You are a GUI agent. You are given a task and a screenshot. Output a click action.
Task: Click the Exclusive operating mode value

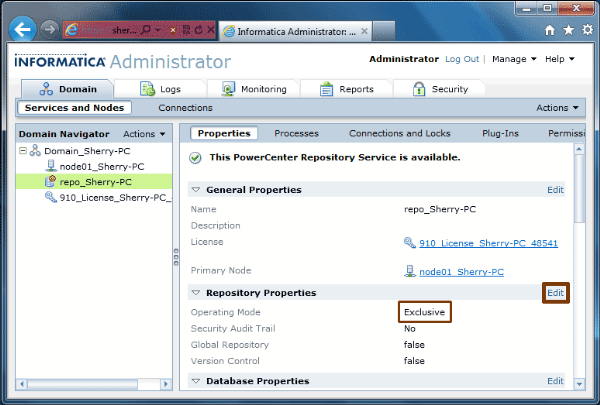pos(424,312)
